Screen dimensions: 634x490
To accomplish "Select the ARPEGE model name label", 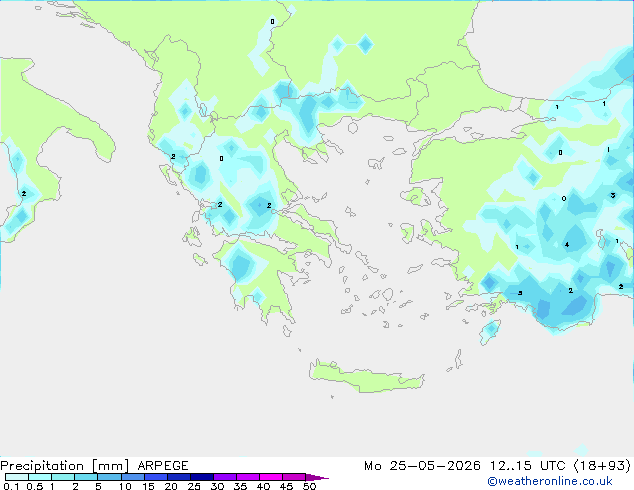I will (163, 466).
